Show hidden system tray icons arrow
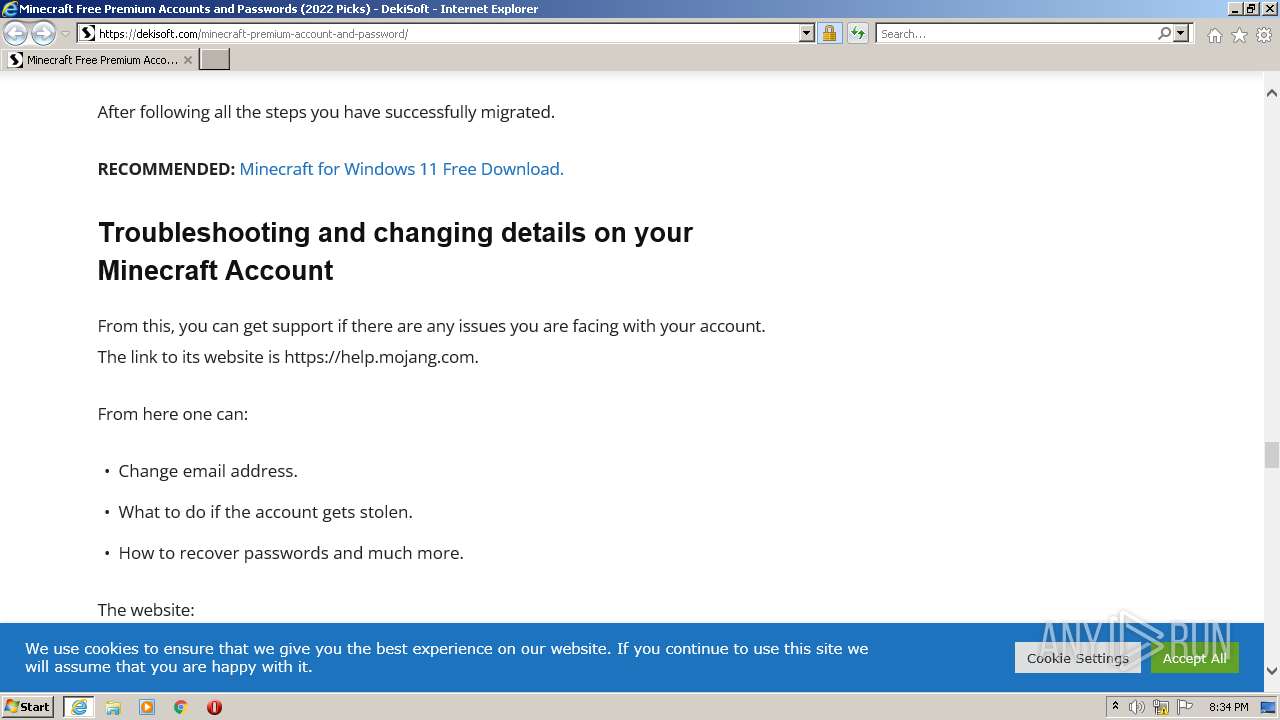 click(1115, 707)
